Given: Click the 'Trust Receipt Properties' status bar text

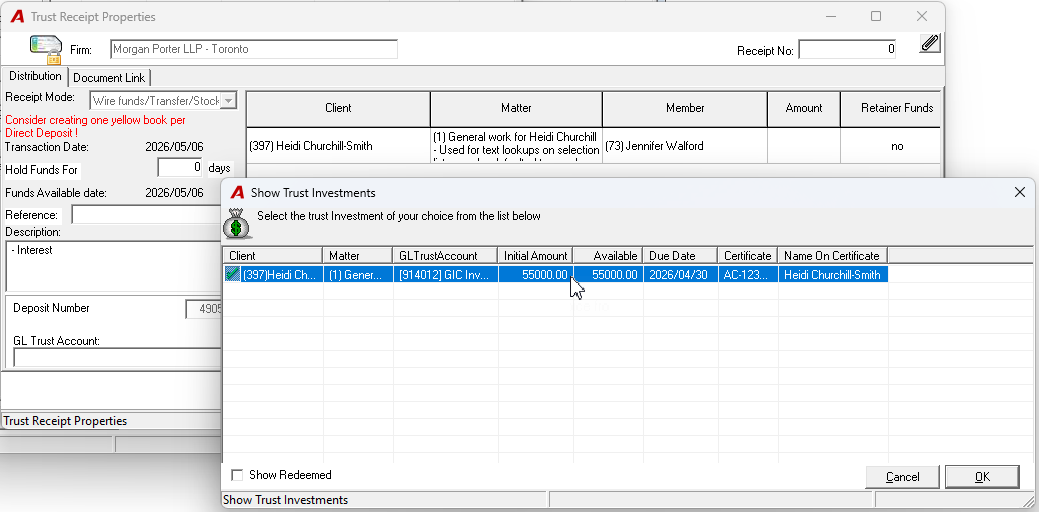Looking at the screenshot, I should click(x=66, y=421).
